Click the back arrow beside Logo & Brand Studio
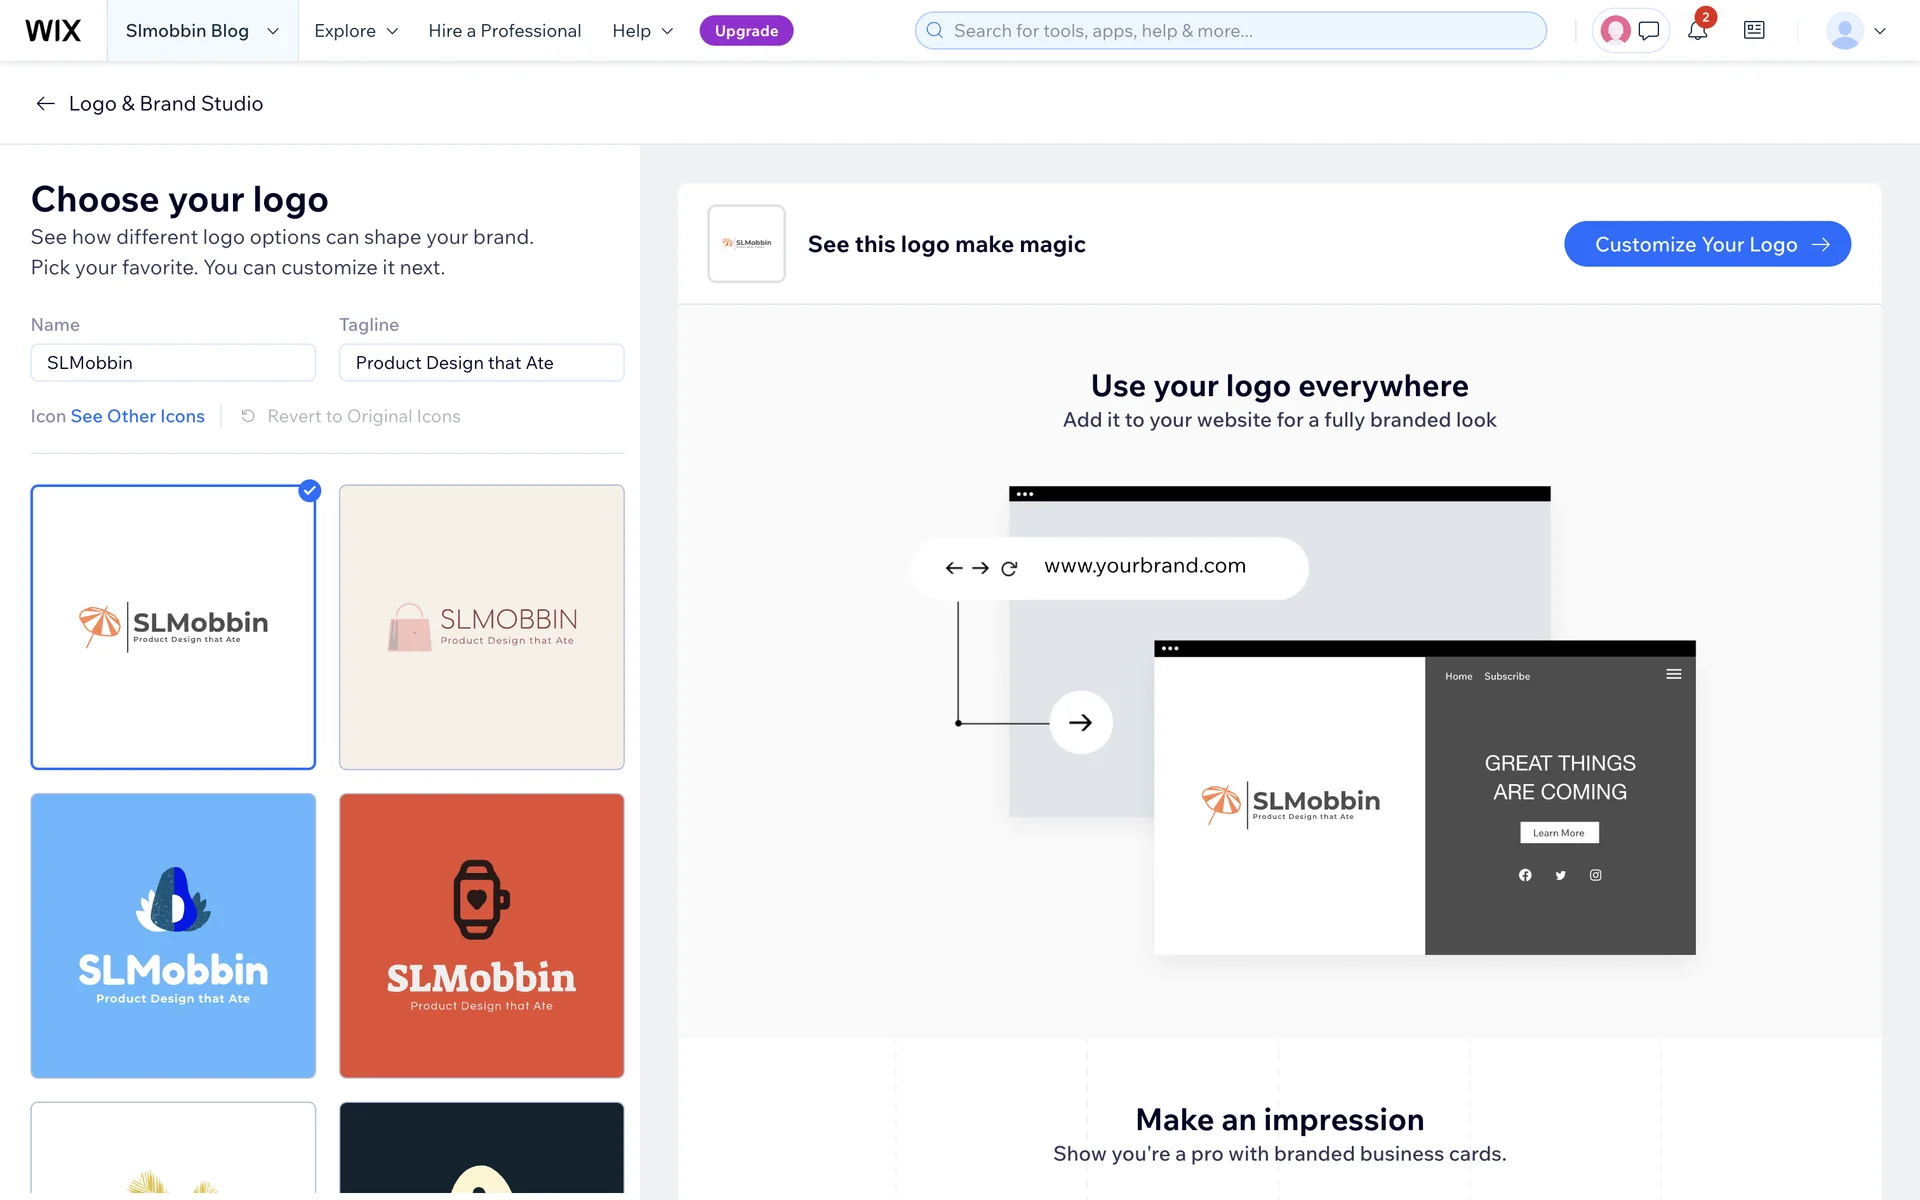1920x1200 pixels. 44,104
